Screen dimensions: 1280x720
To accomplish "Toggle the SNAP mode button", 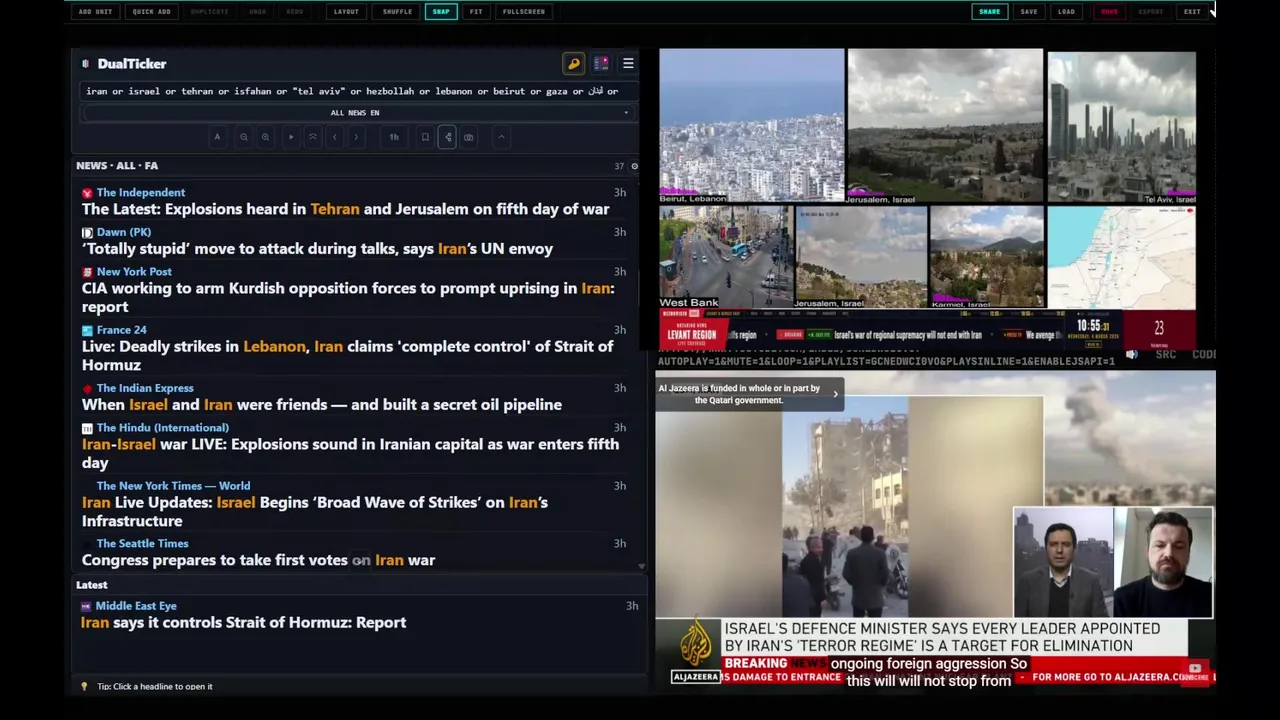I will coord(441,12).
